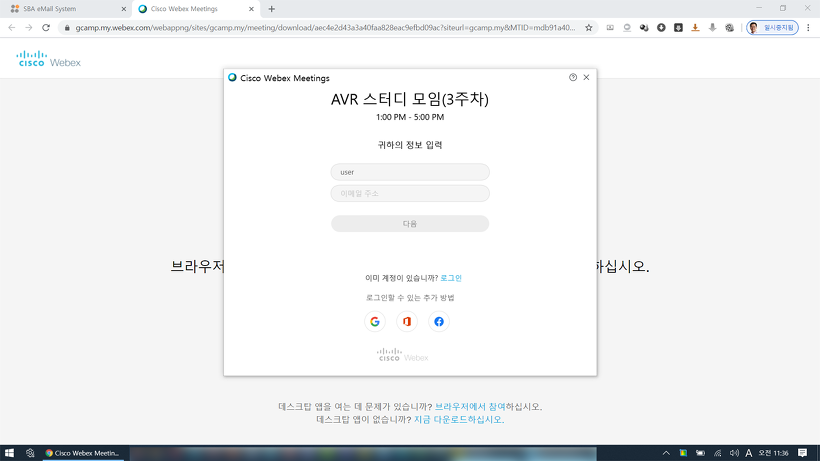820x461 pixels.
Task: Click the email address (이메일 주소) field
Action: 410,193
